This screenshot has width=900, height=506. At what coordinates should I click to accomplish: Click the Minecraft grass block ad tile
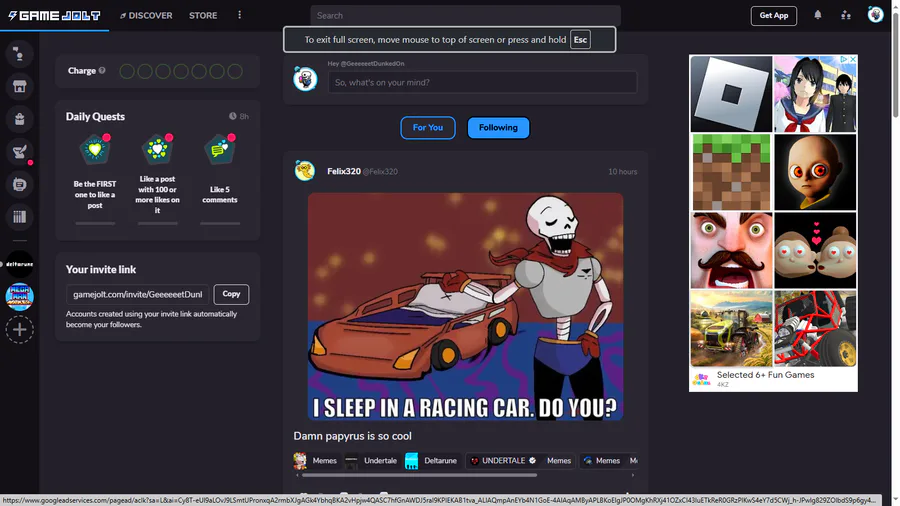[731, 172]
